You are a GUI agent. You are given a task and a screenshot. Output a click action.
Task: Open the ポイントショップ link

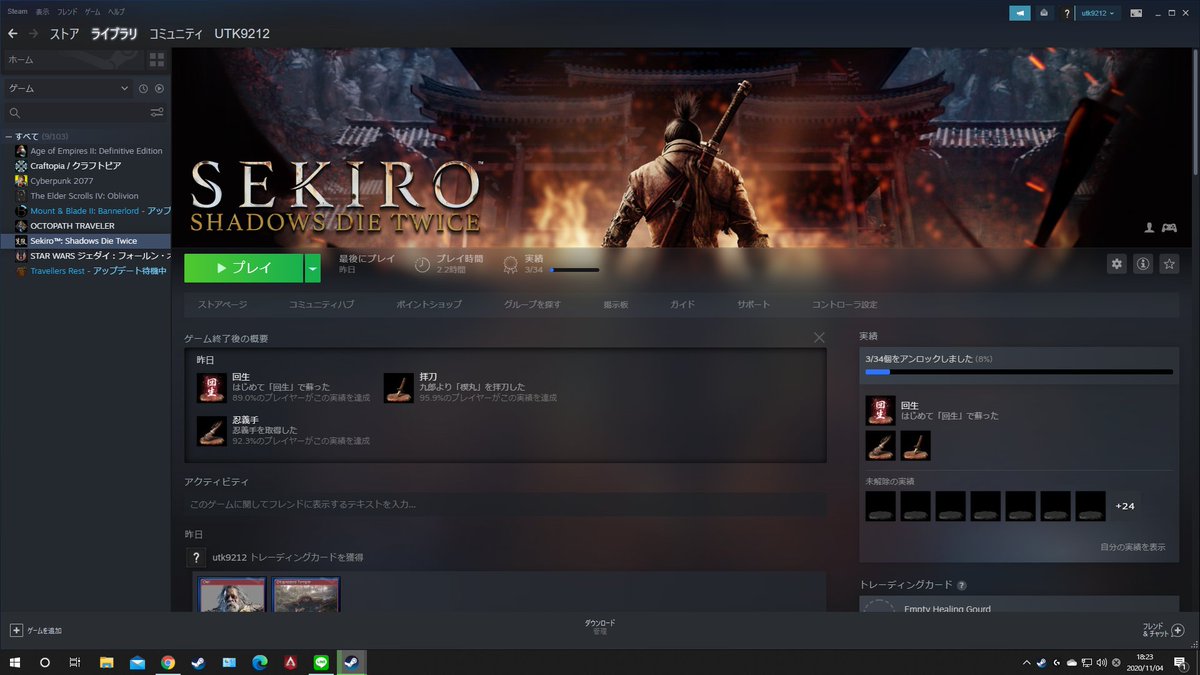pos(429,304)
